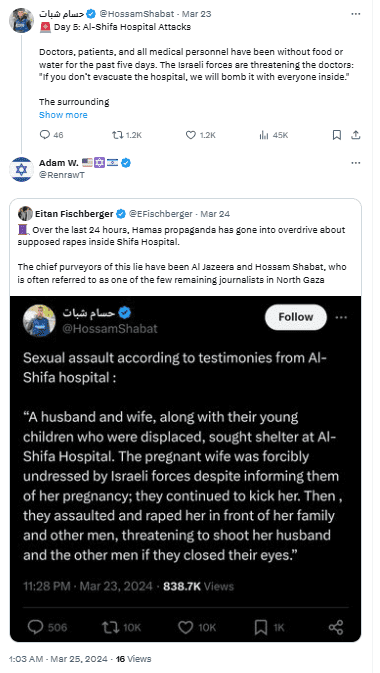Open HossamShabat's profile picture at top
This screenshot has width=380, height=673.
[21, 20]
